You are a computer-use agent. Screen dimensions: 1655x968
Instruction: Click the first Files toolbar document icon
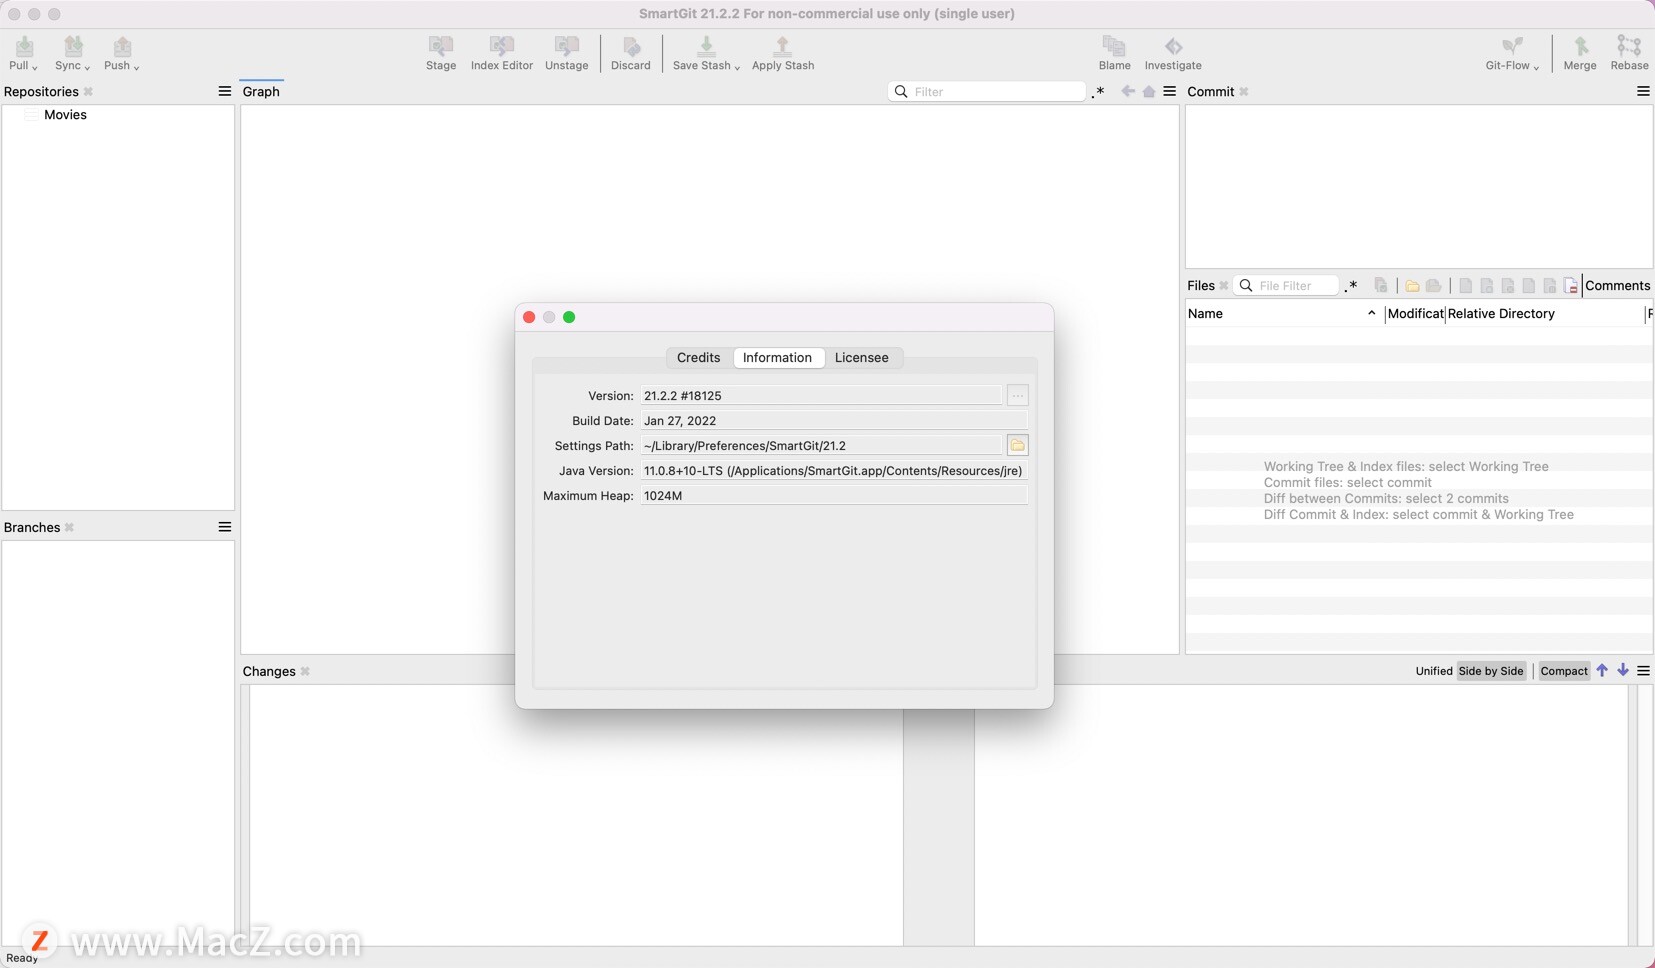click(x=1465, y=286)
